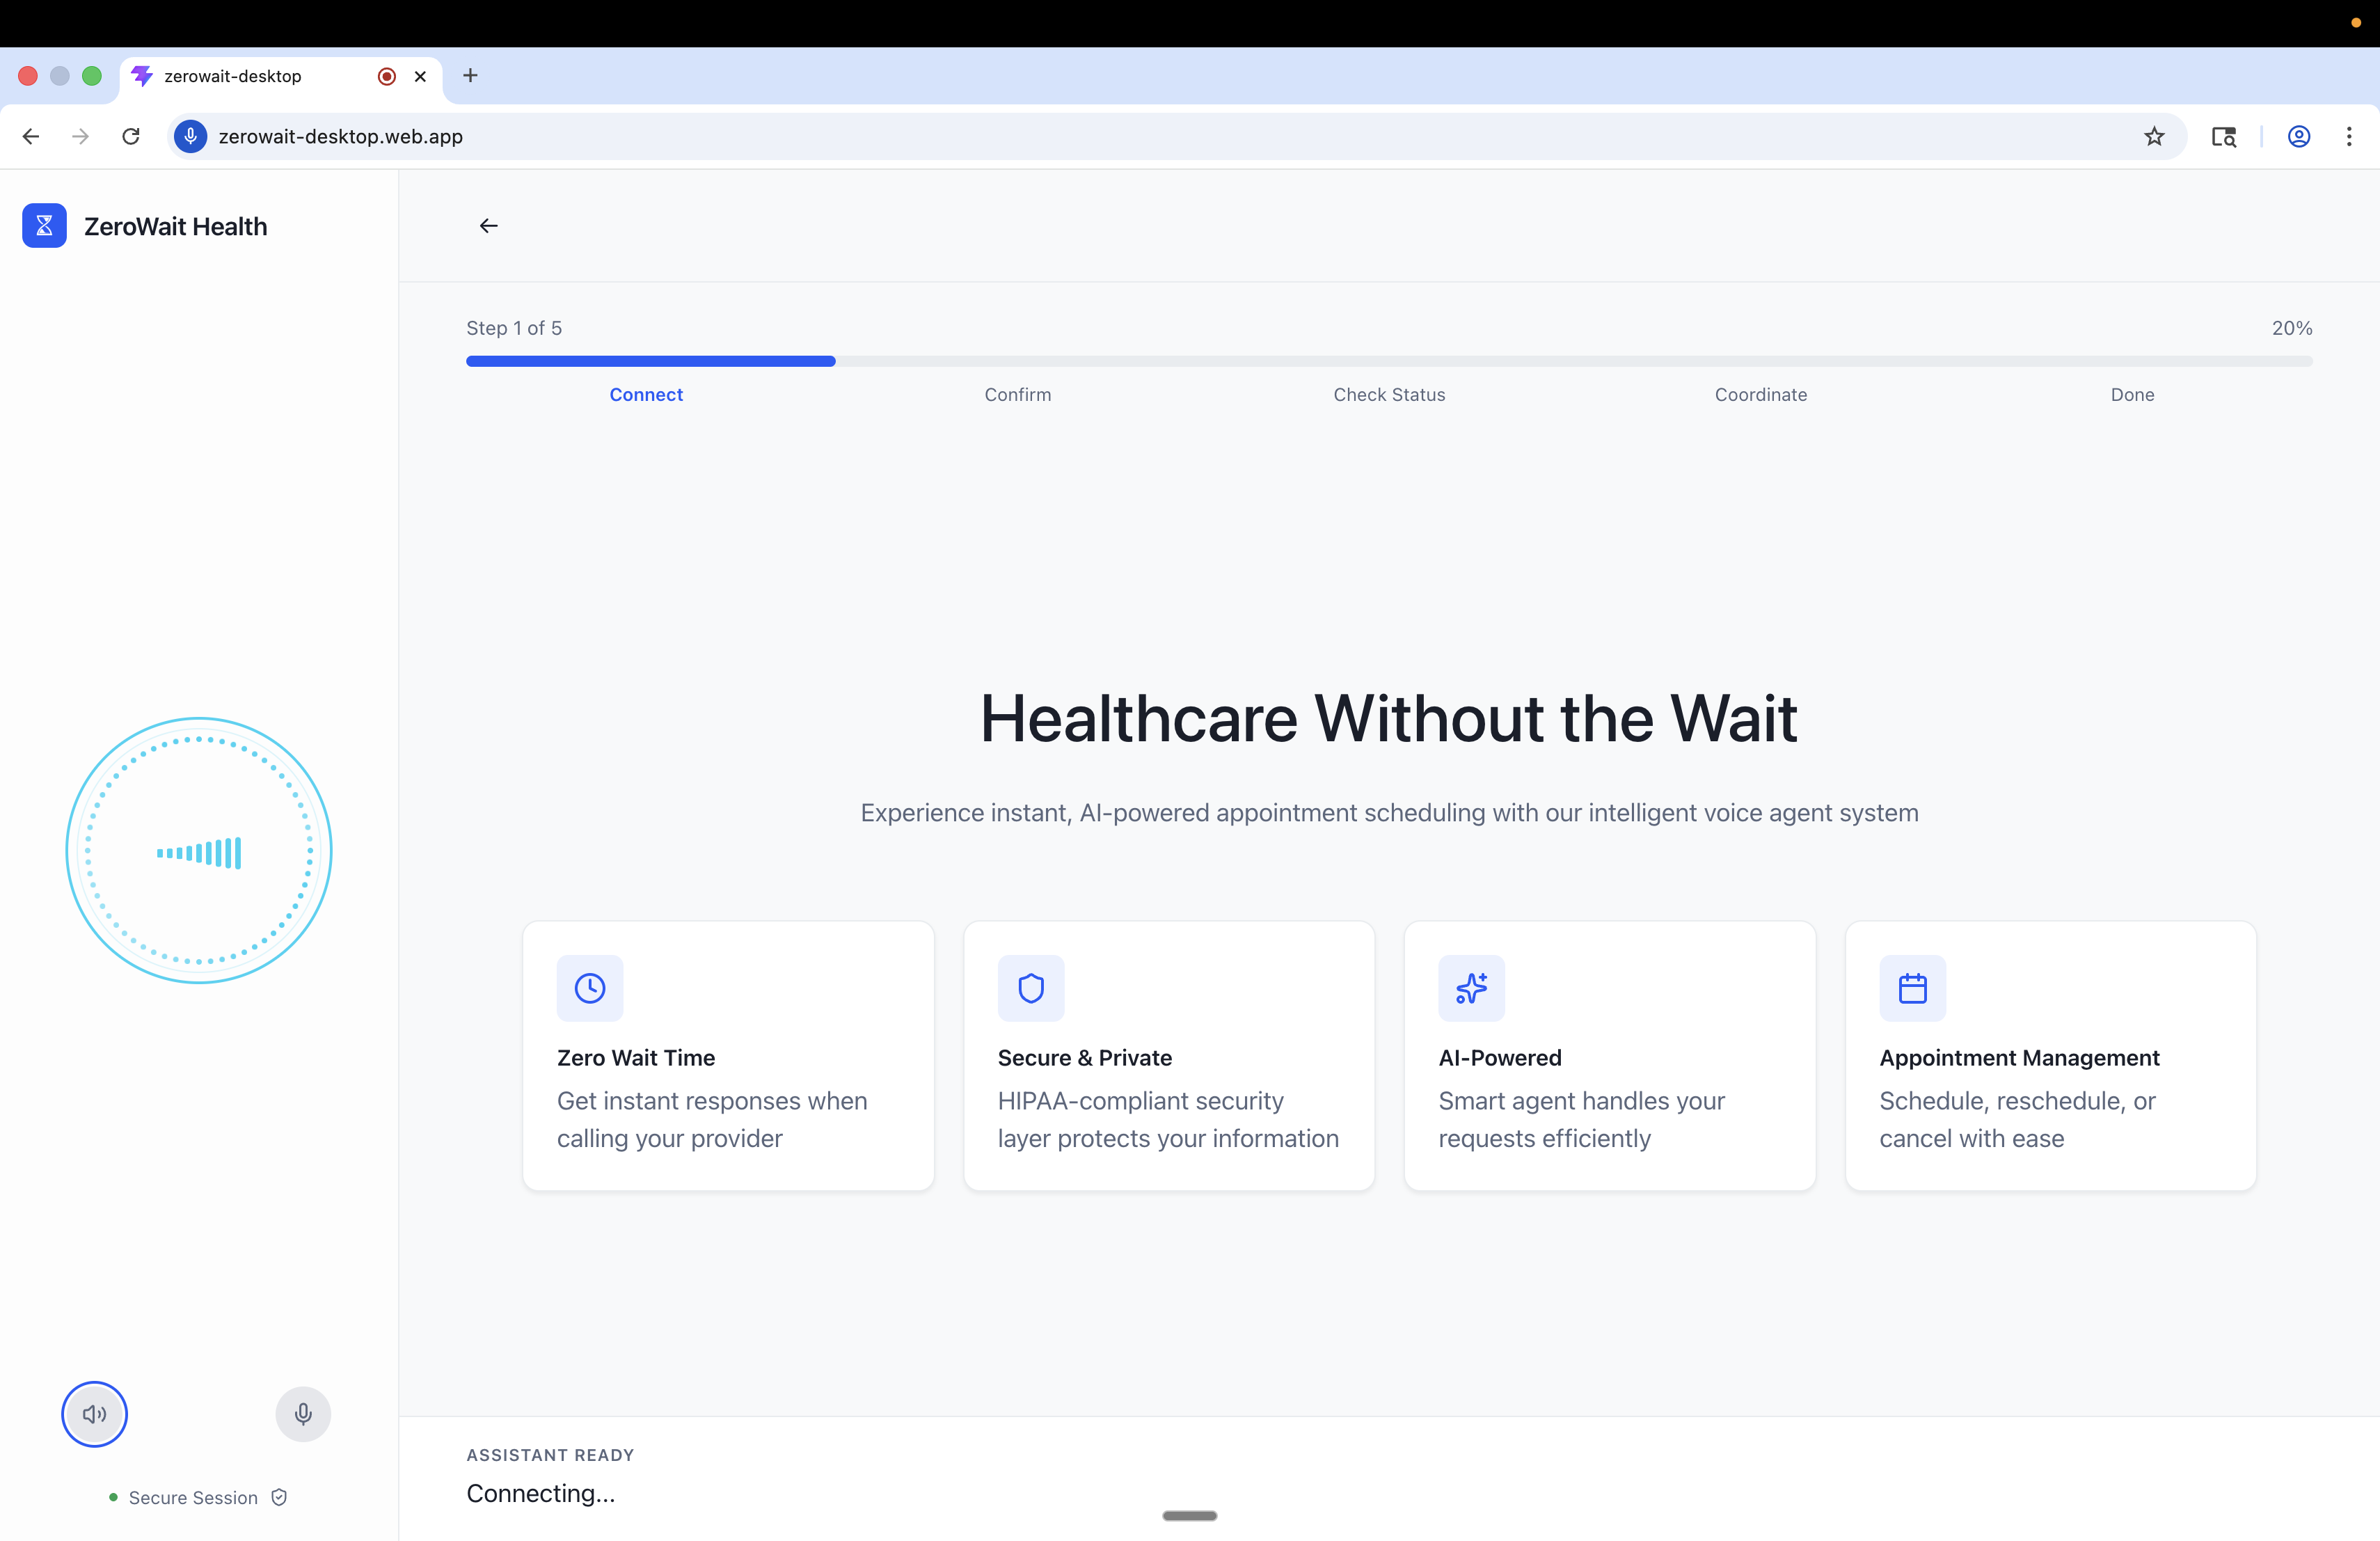Select the Confirm step label
Viewport: 2380px width, 1541px height.
pos(1017,395)
